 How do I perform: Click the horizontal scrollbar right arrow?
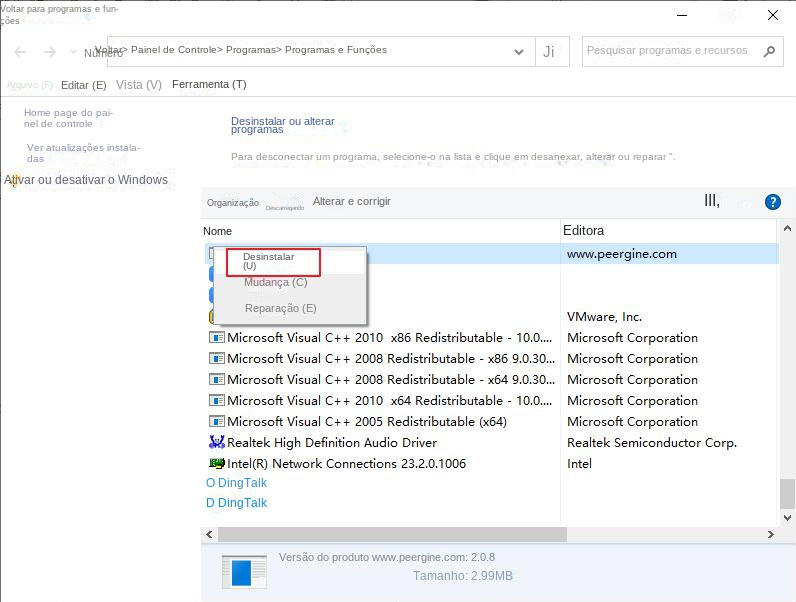[771, 534]
